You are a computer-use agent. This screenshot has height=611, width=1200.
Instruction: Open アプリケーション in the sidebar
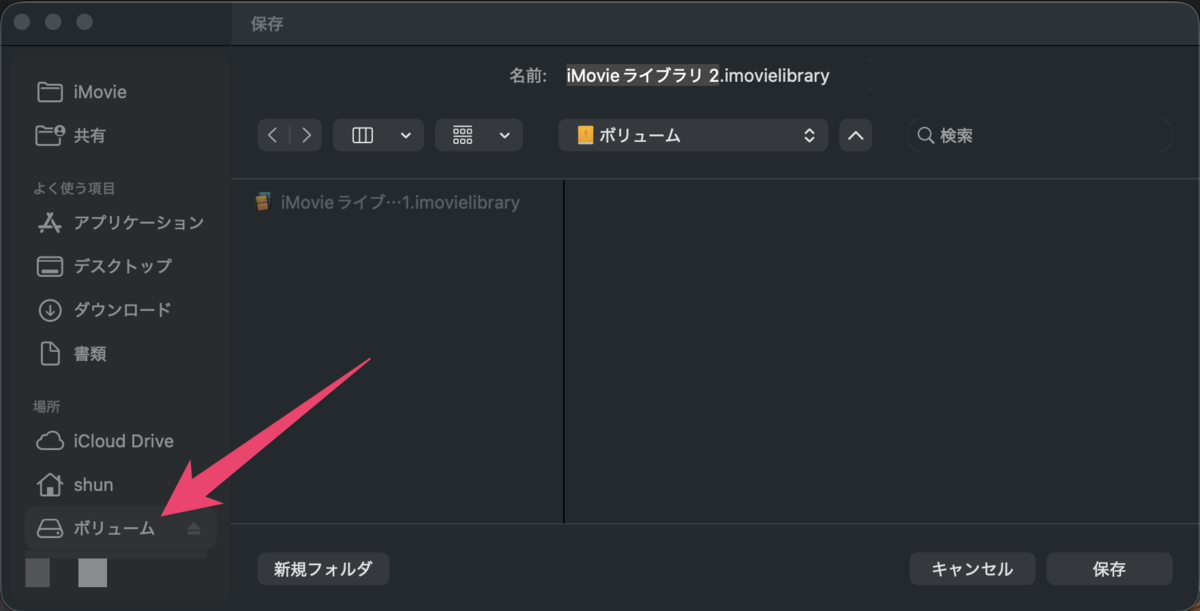point(120,222)
